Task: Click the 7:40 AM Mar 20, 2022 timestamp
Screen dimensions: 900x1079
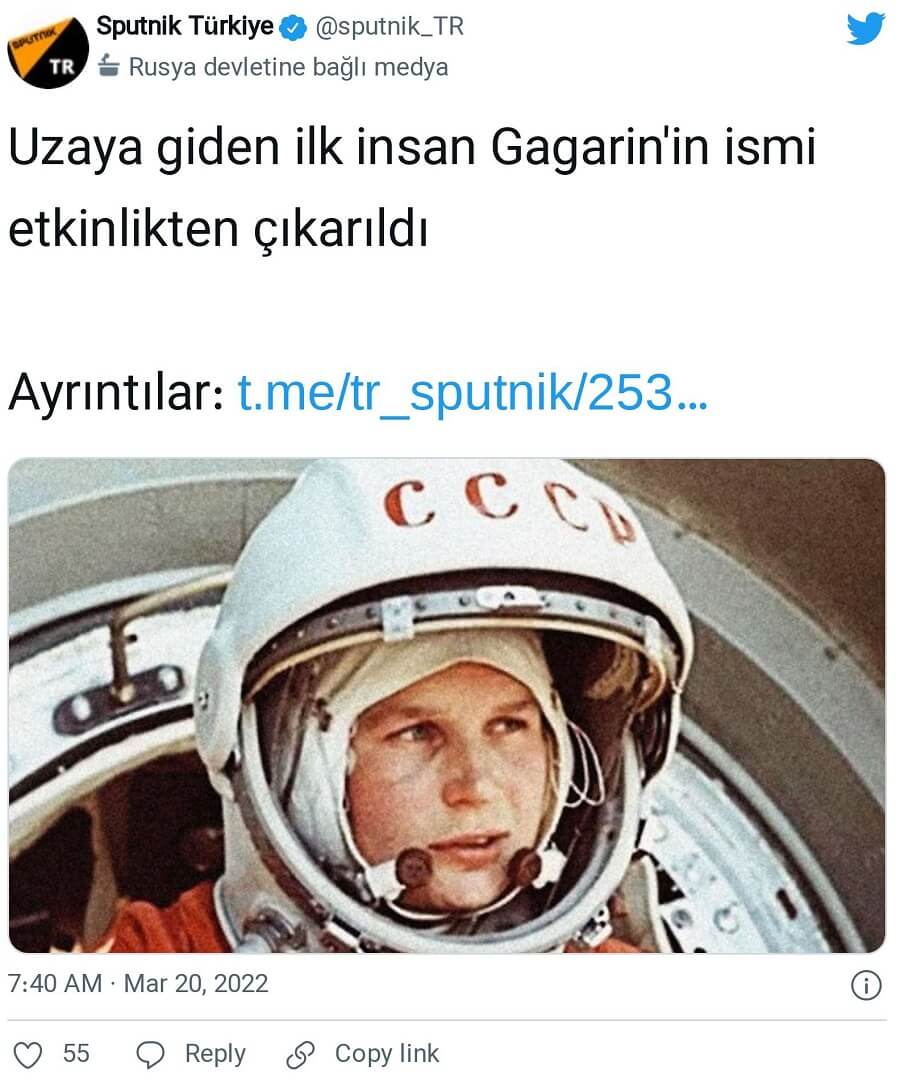Action: (x=138, y=983)
